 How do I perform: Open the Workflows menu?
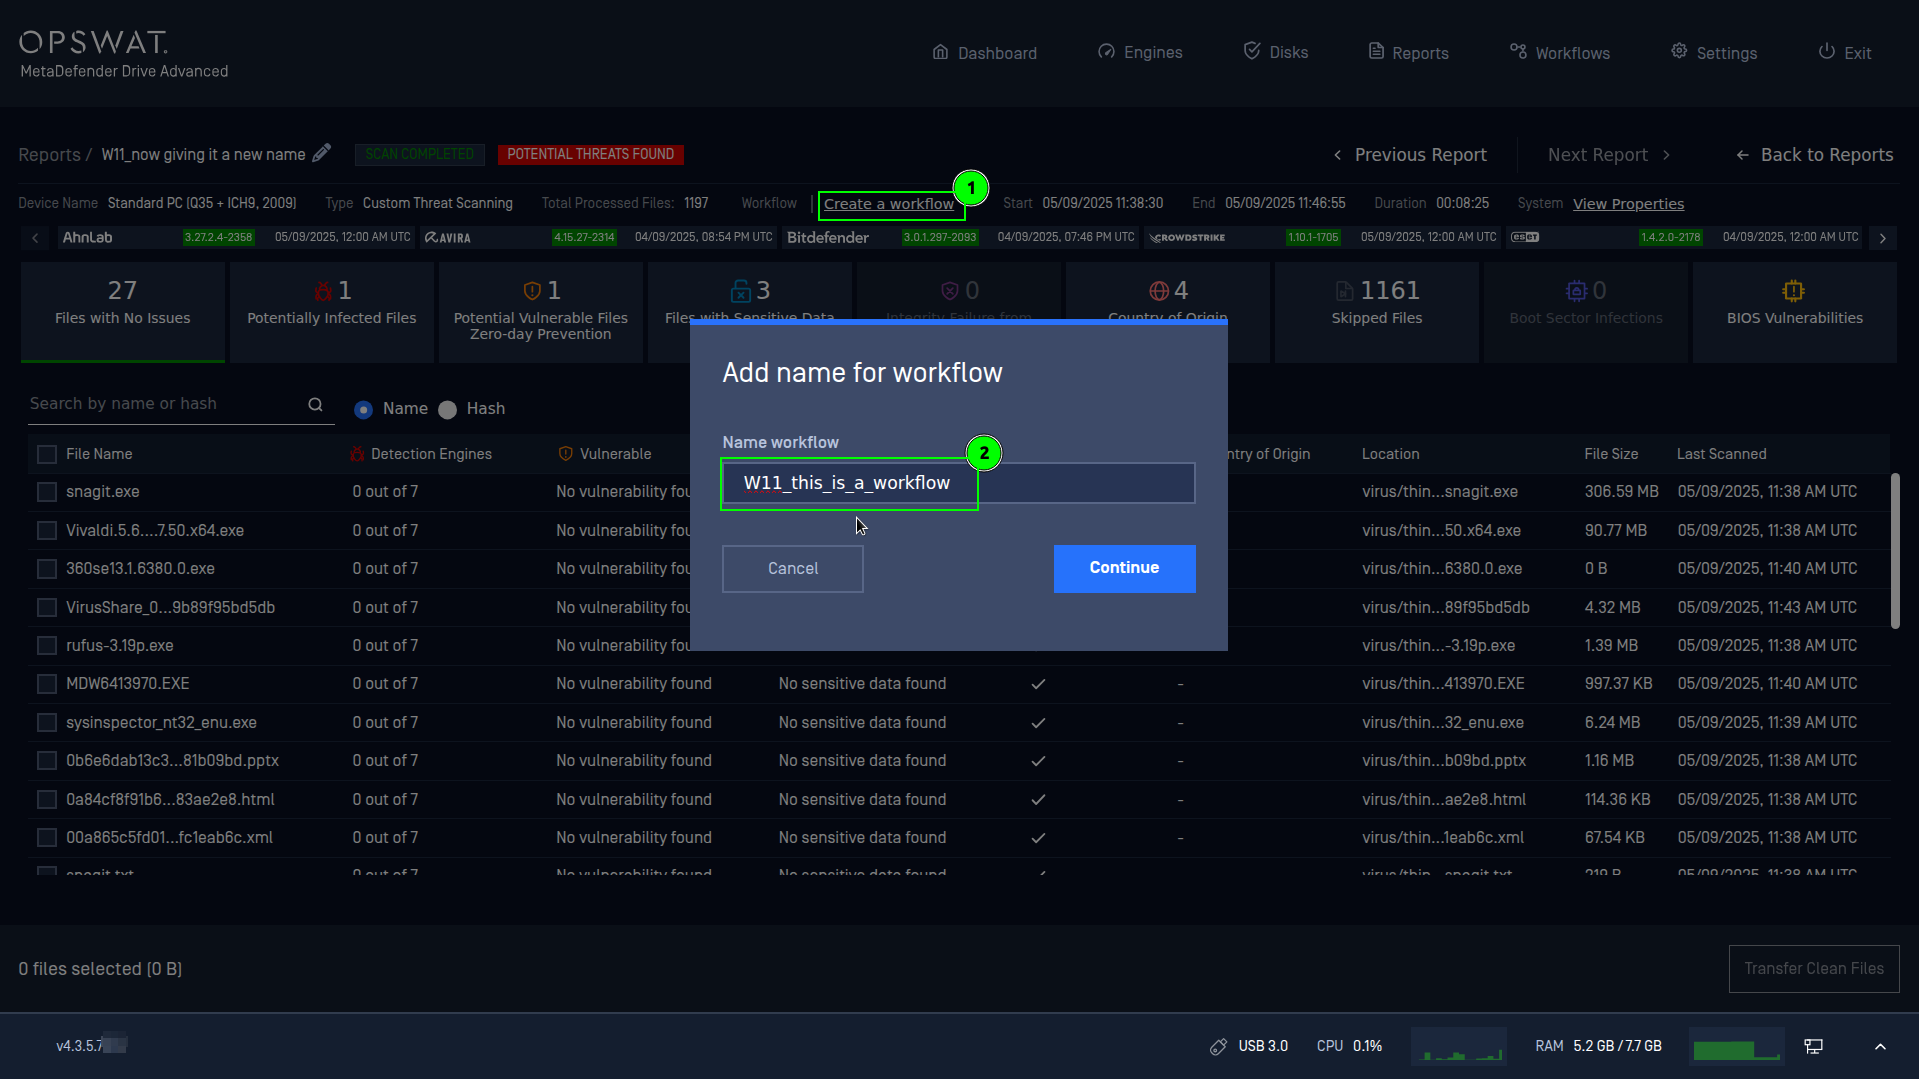(1559, 52)
